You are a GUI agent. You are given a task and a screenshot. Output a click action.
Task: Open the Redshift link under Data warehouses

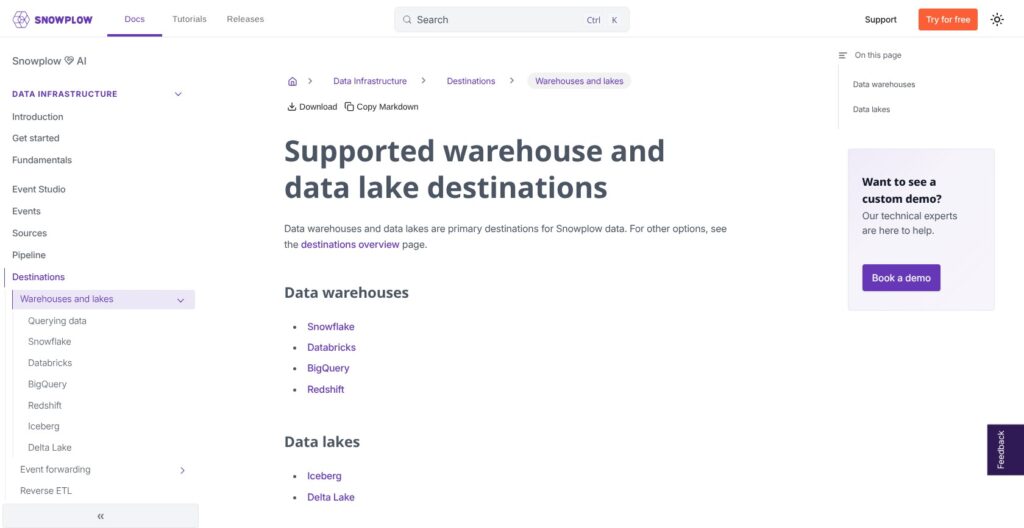pos(325,389)
